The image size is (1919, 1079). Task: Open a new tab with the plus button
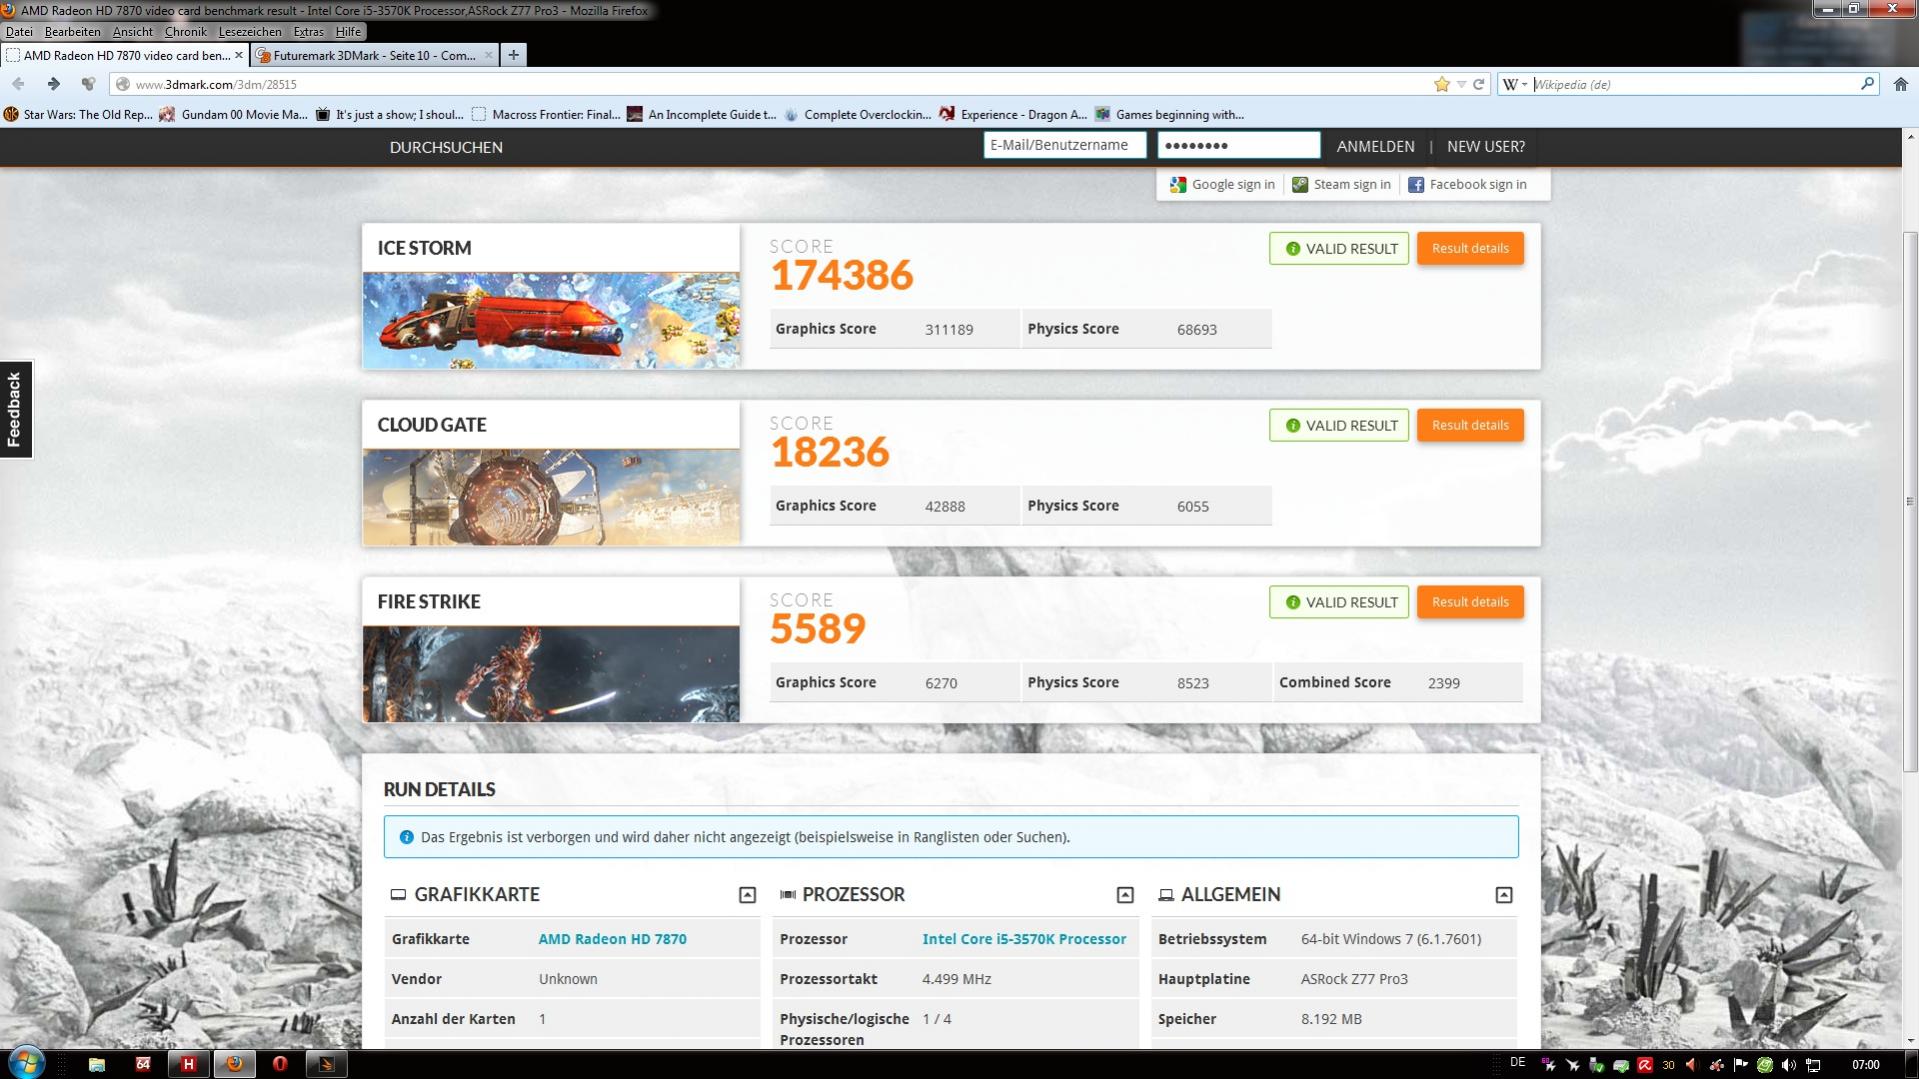click(513, 55)
